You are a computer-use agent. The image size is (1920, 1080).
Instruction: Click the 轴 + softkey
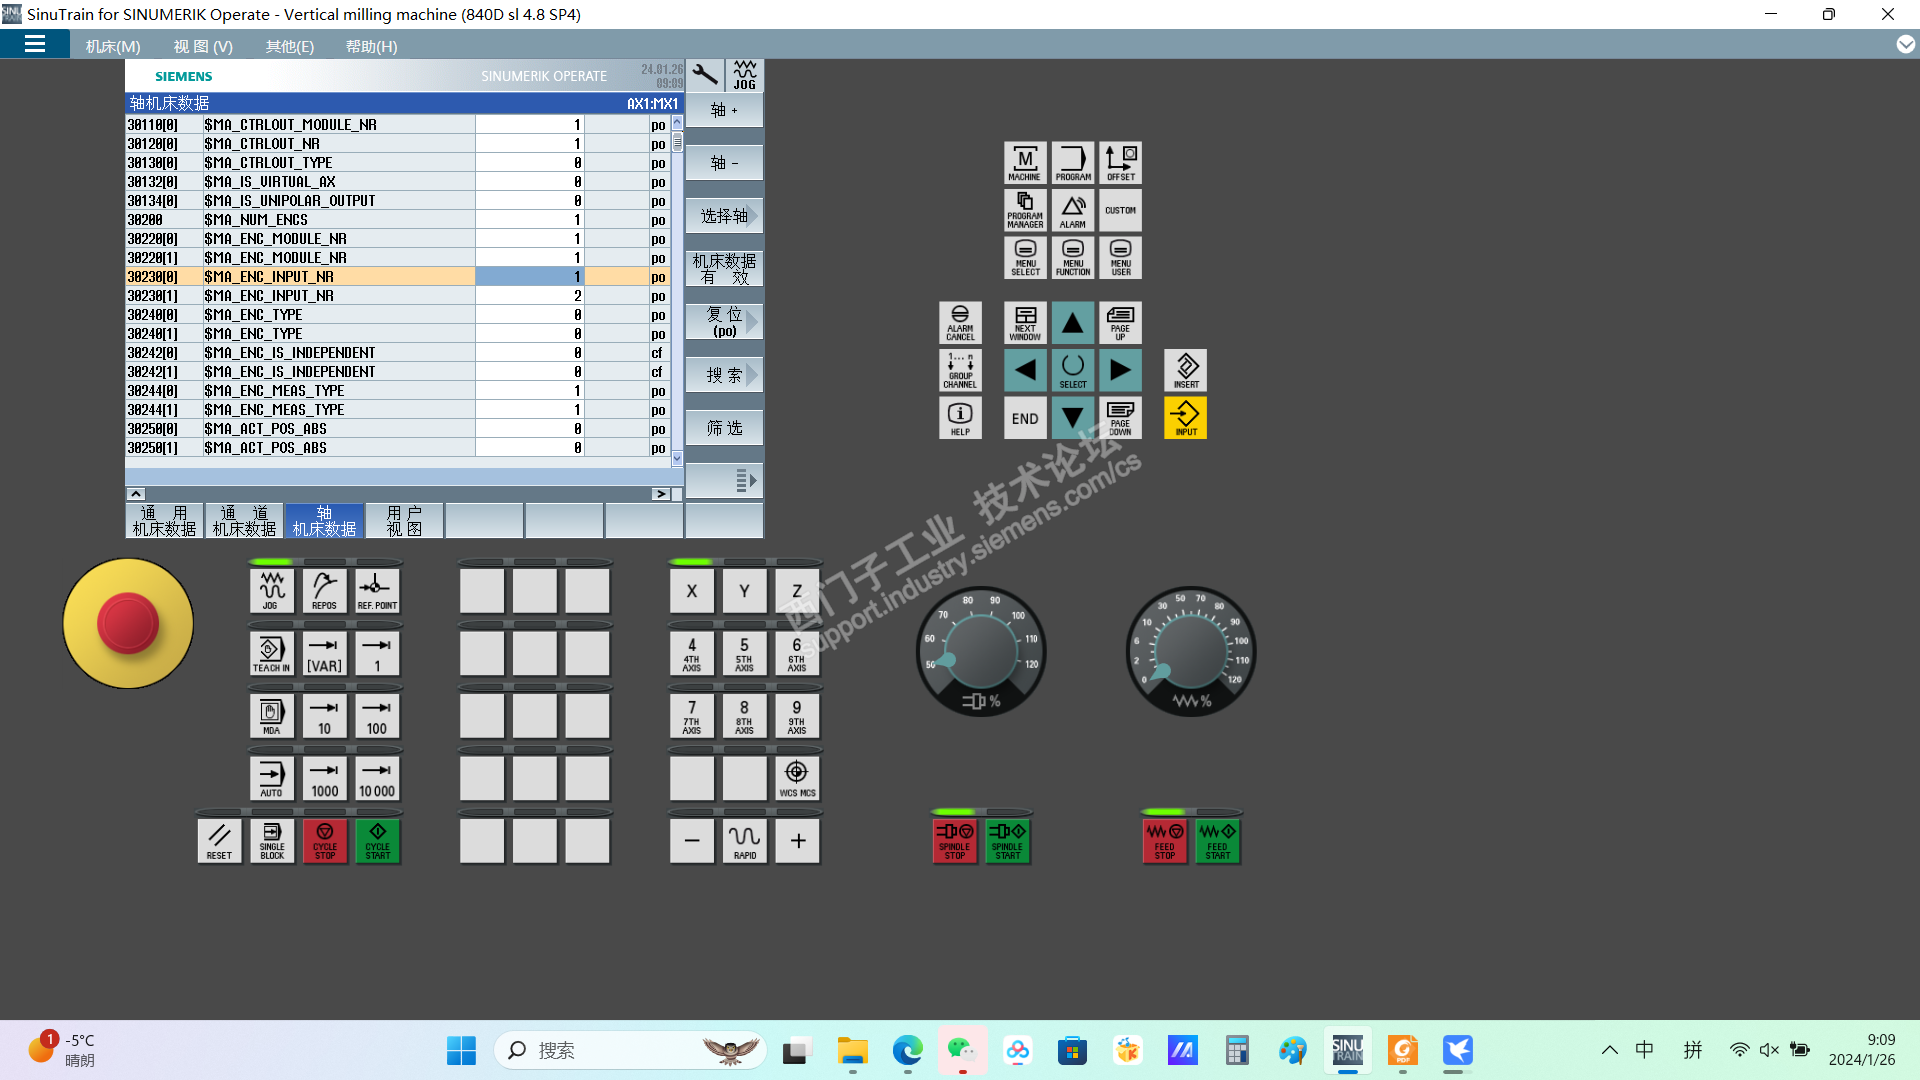(724, 110)
